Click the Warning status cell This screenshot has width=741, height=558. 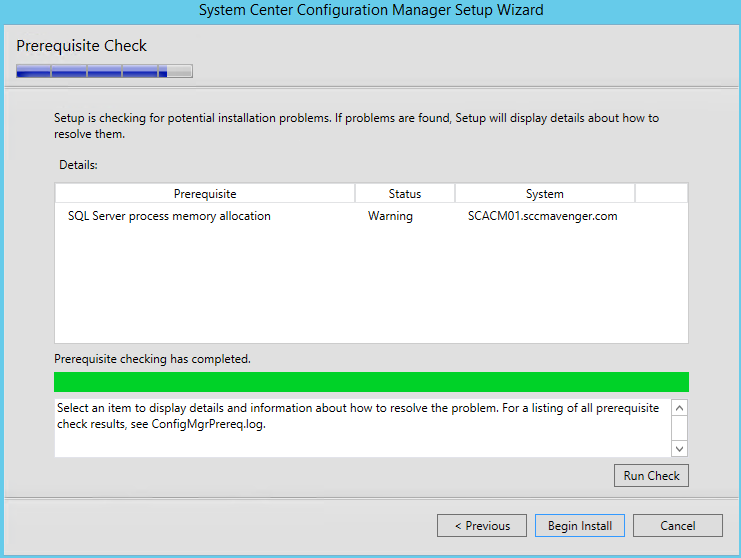coord(390,216)
